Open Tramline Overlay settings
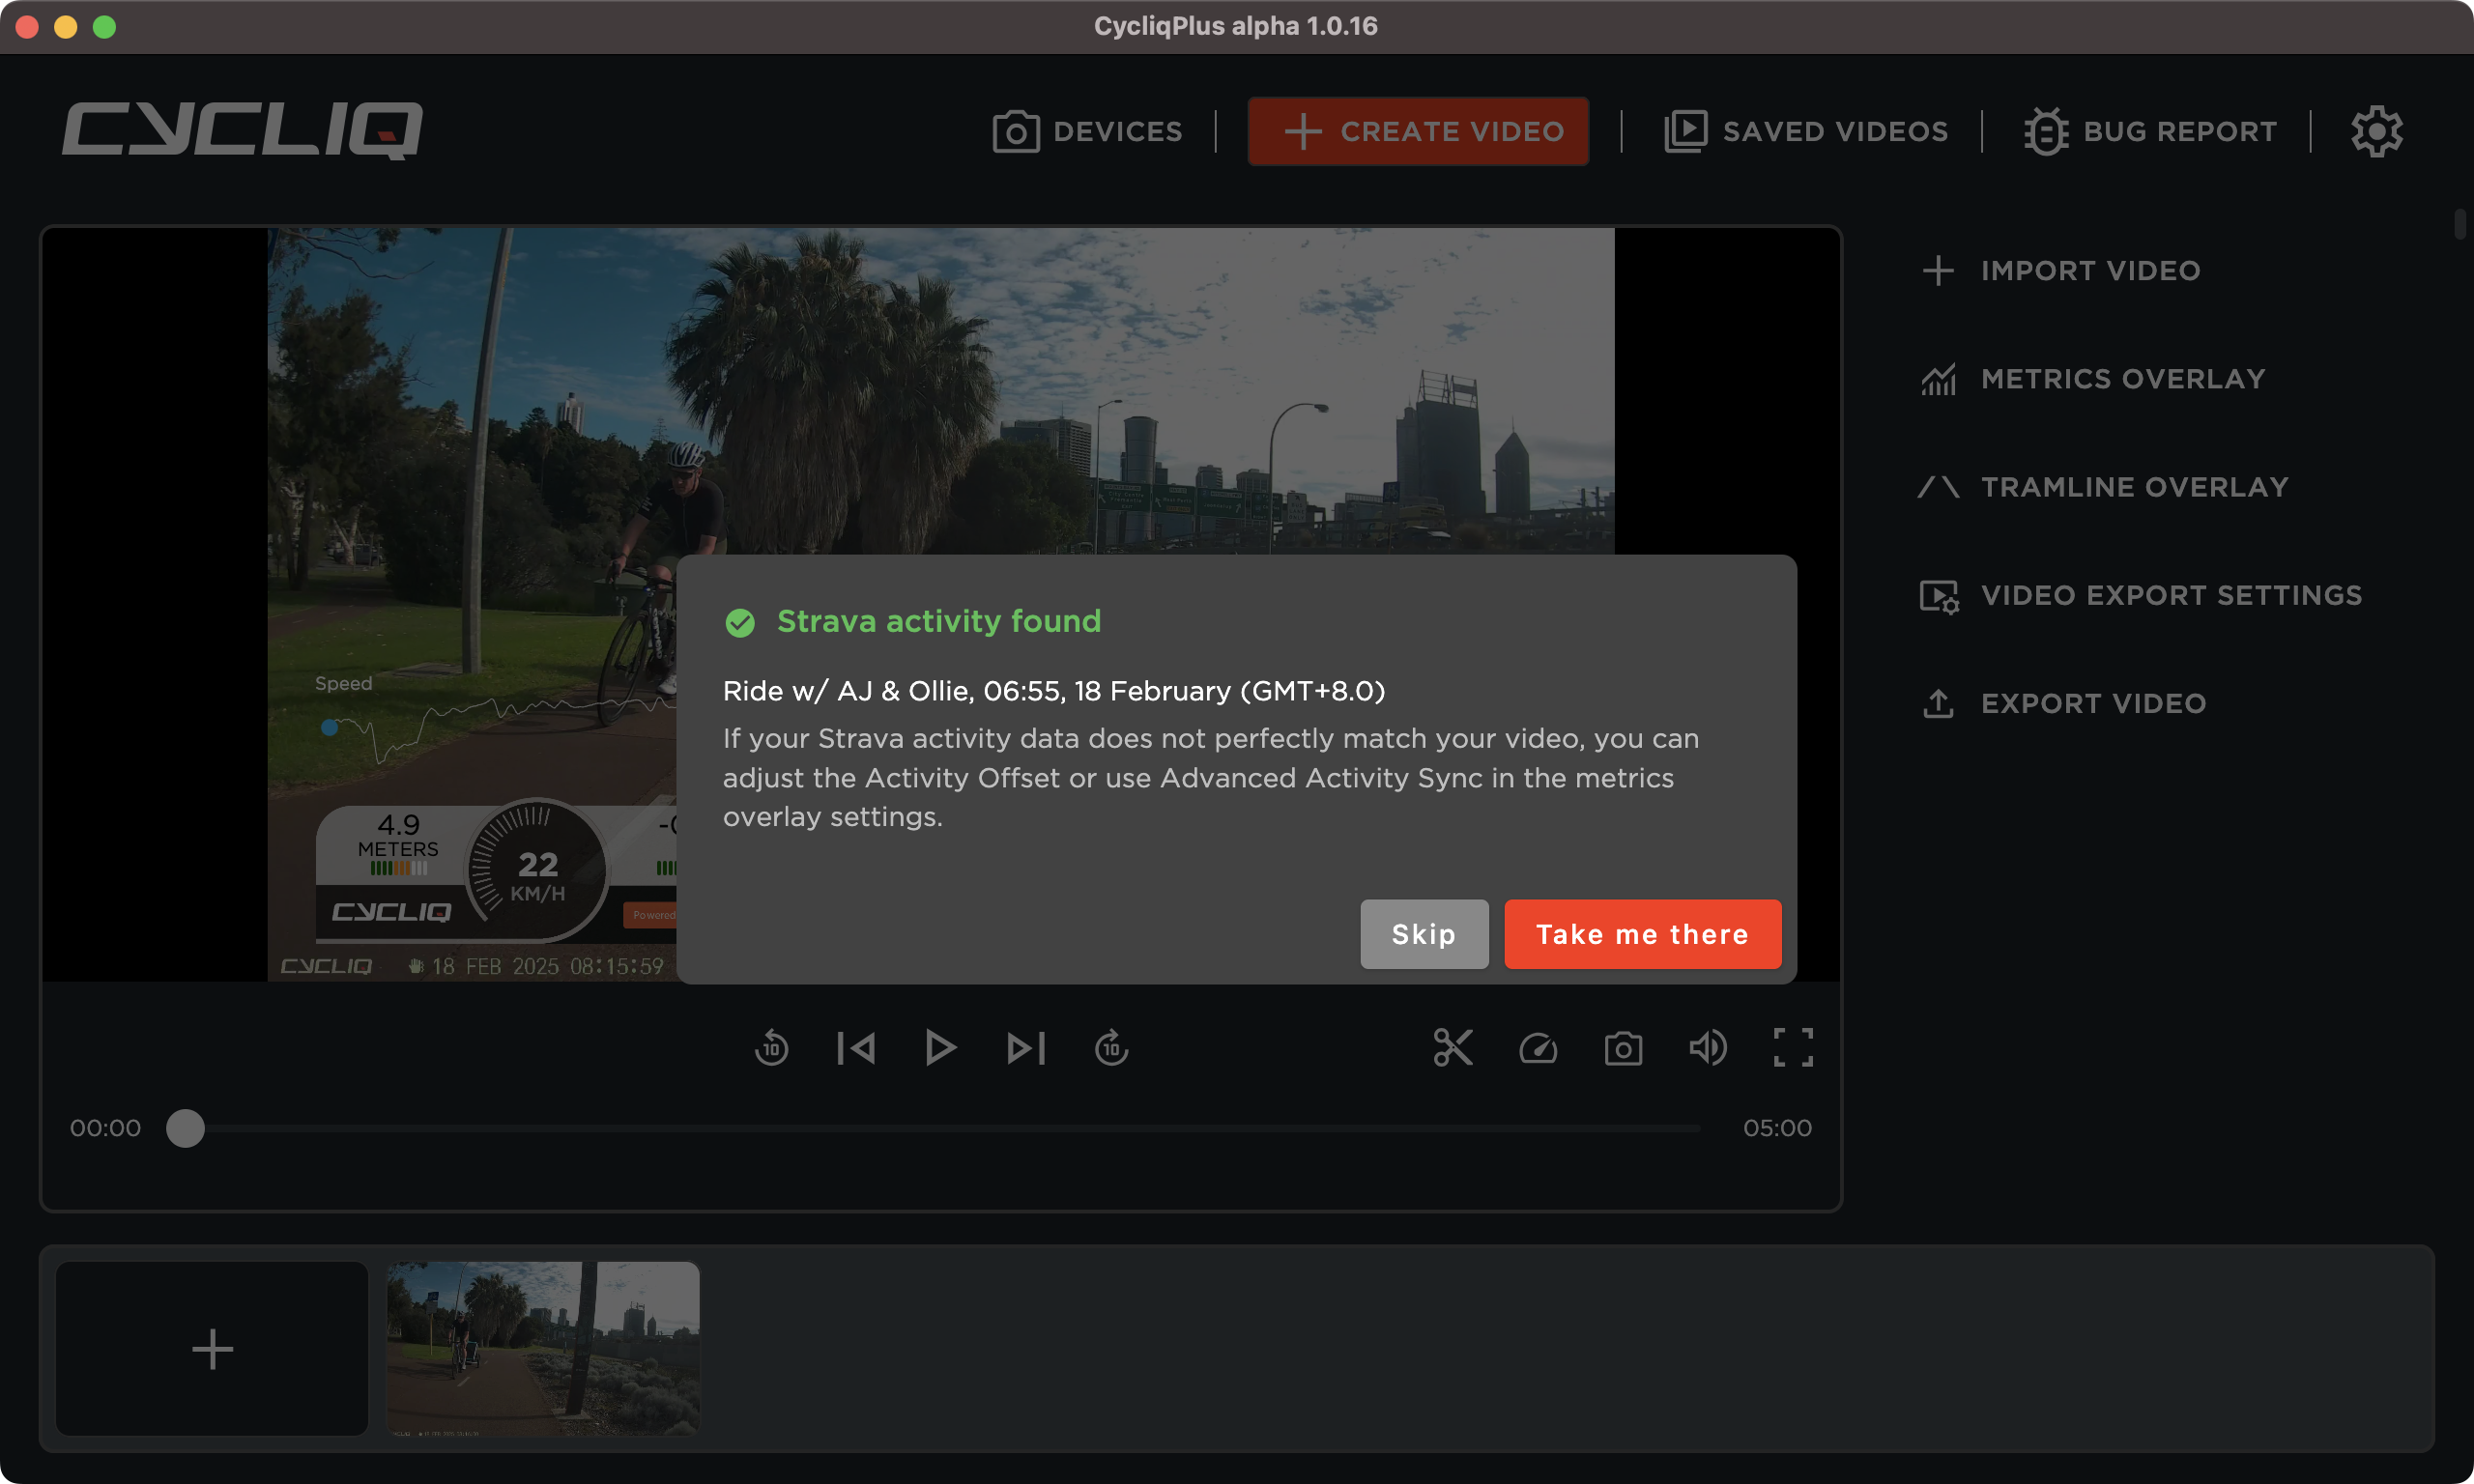 click(2104, 487)
